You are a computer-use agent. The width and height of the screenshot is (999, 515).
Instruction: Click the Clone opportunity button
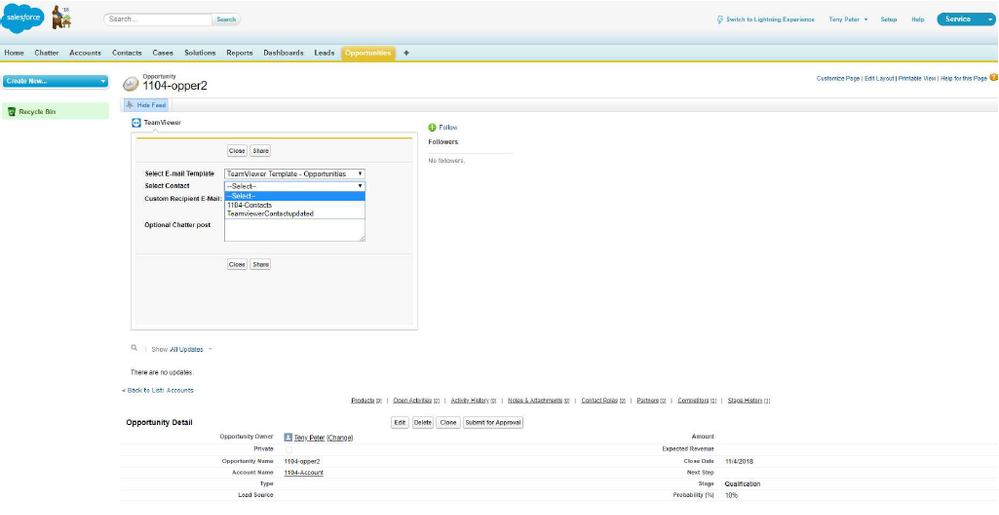(448, 423)
